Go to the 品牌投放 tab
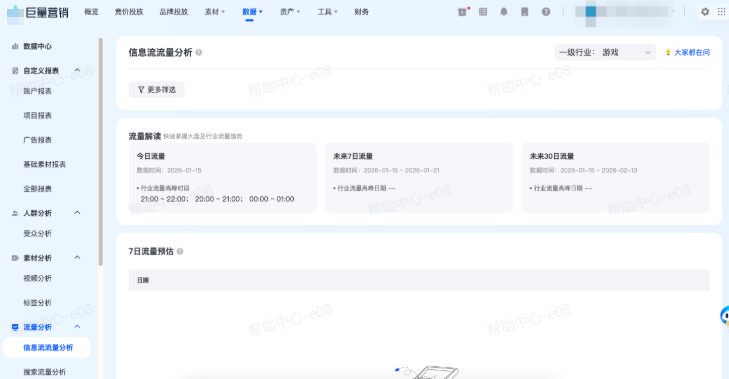 tap(174, 12)
